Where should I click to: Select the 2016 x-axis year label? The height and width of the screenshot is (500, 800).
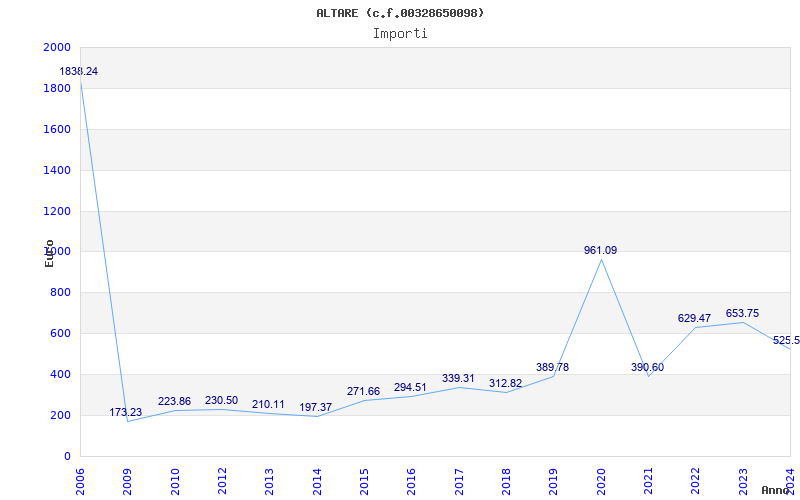412,480
